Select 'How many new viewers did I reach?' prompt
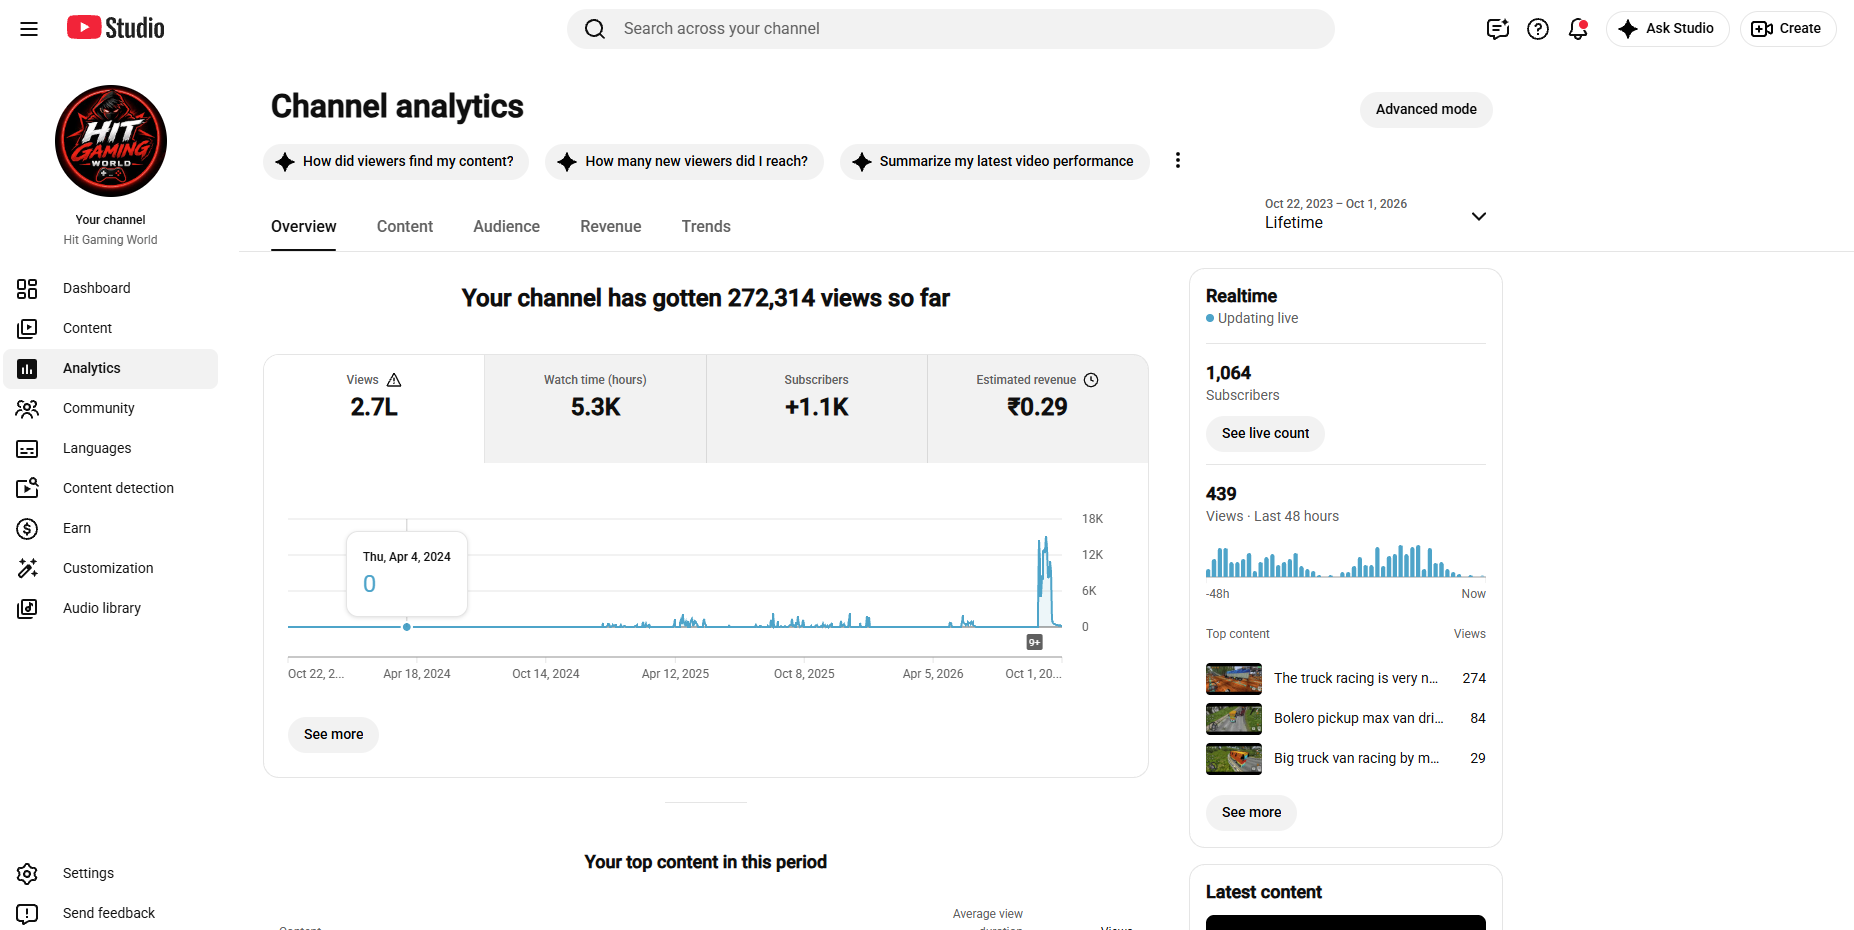Screen dimensions: 1854x930 (684, 162)
